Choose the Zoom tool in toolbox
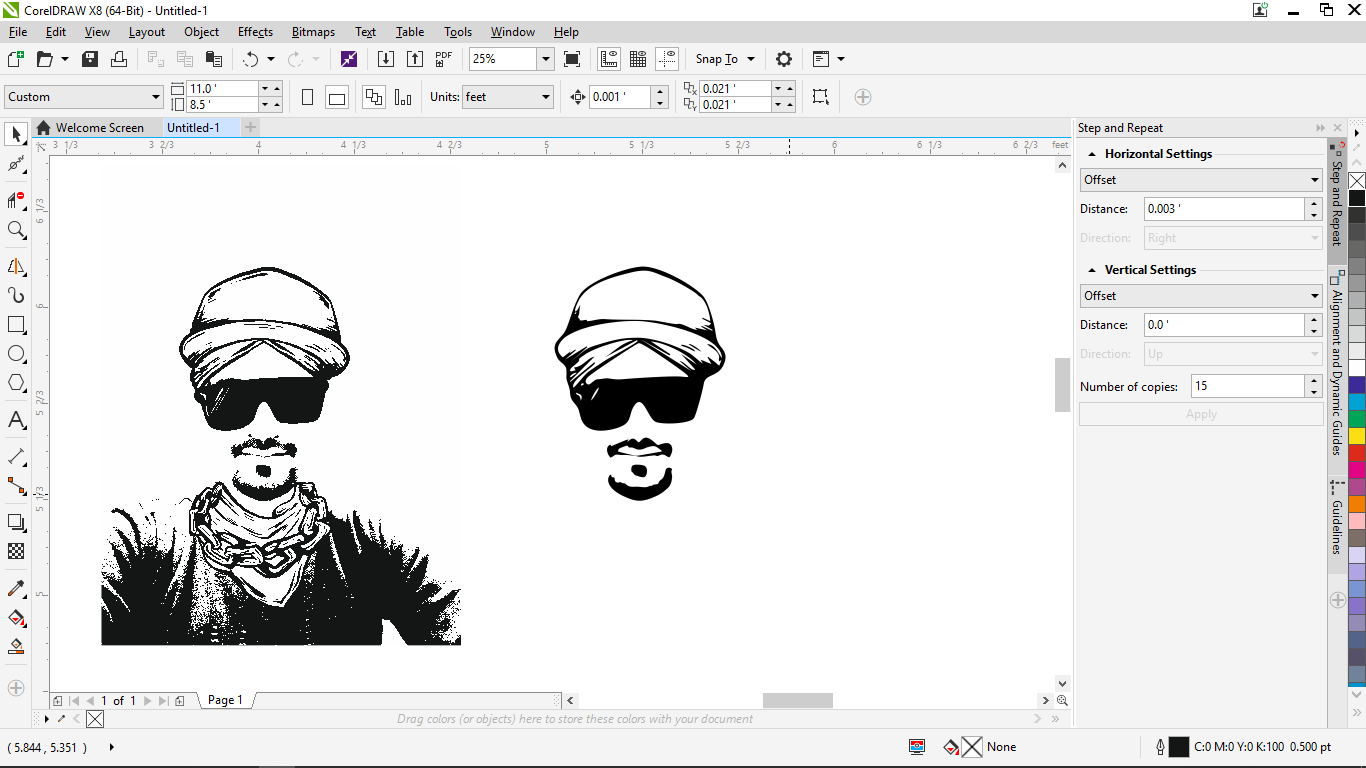This screenshot has width=1366, height=768. click(16, 230)
